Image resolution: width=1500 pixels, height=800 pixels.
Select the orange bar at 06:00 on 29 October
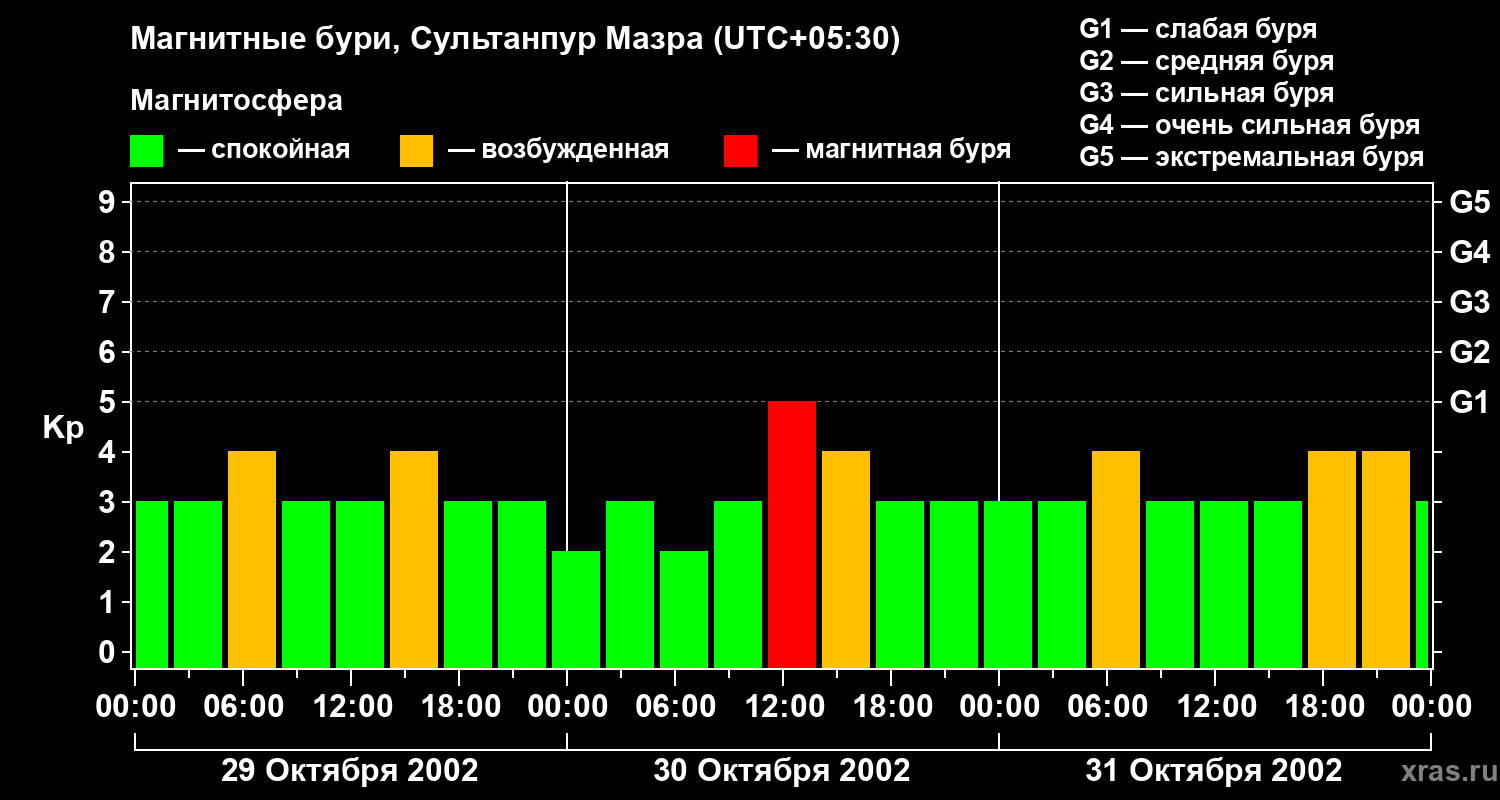click(x=252, y=560)
